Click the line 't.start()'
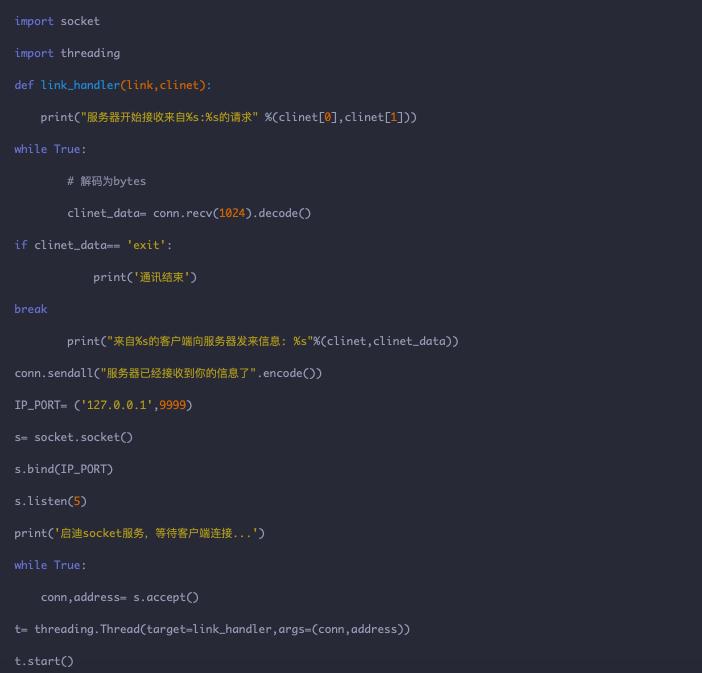Image resolution: width=702 pixels, height=673 pixels. tap(44, 661)
